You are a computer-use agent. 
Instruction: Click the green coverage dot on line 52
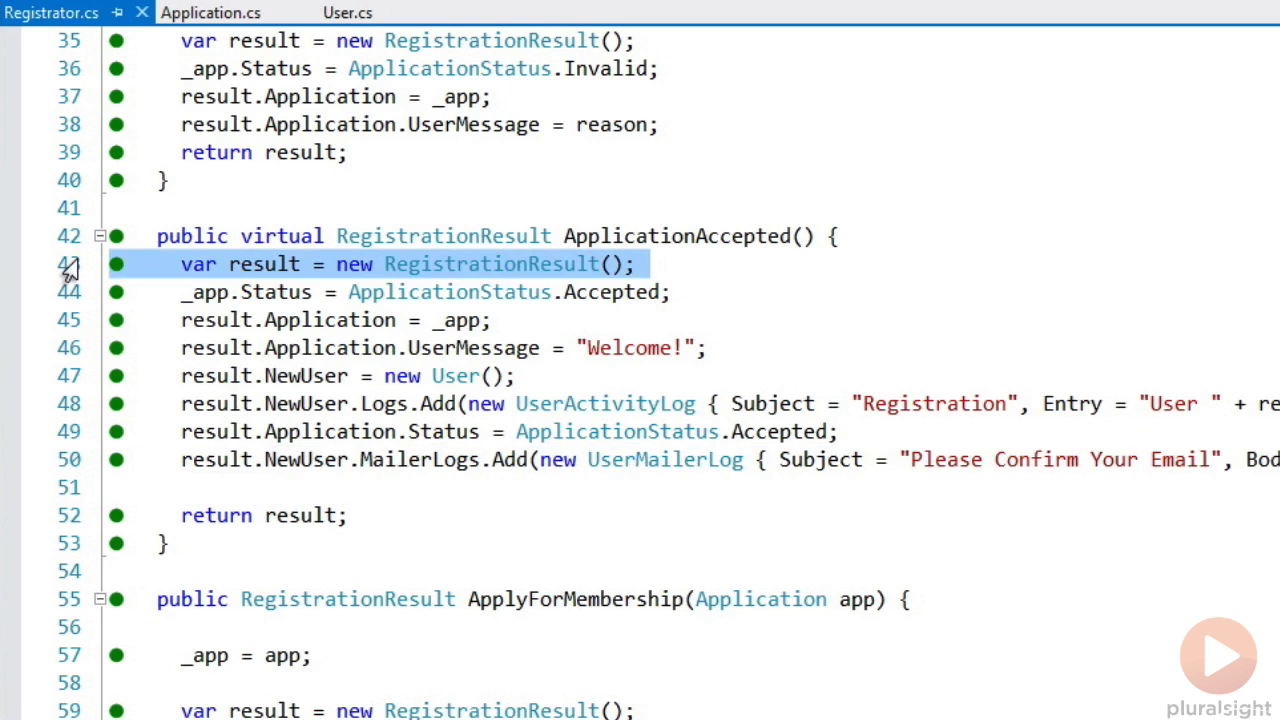tap(117, 516)
